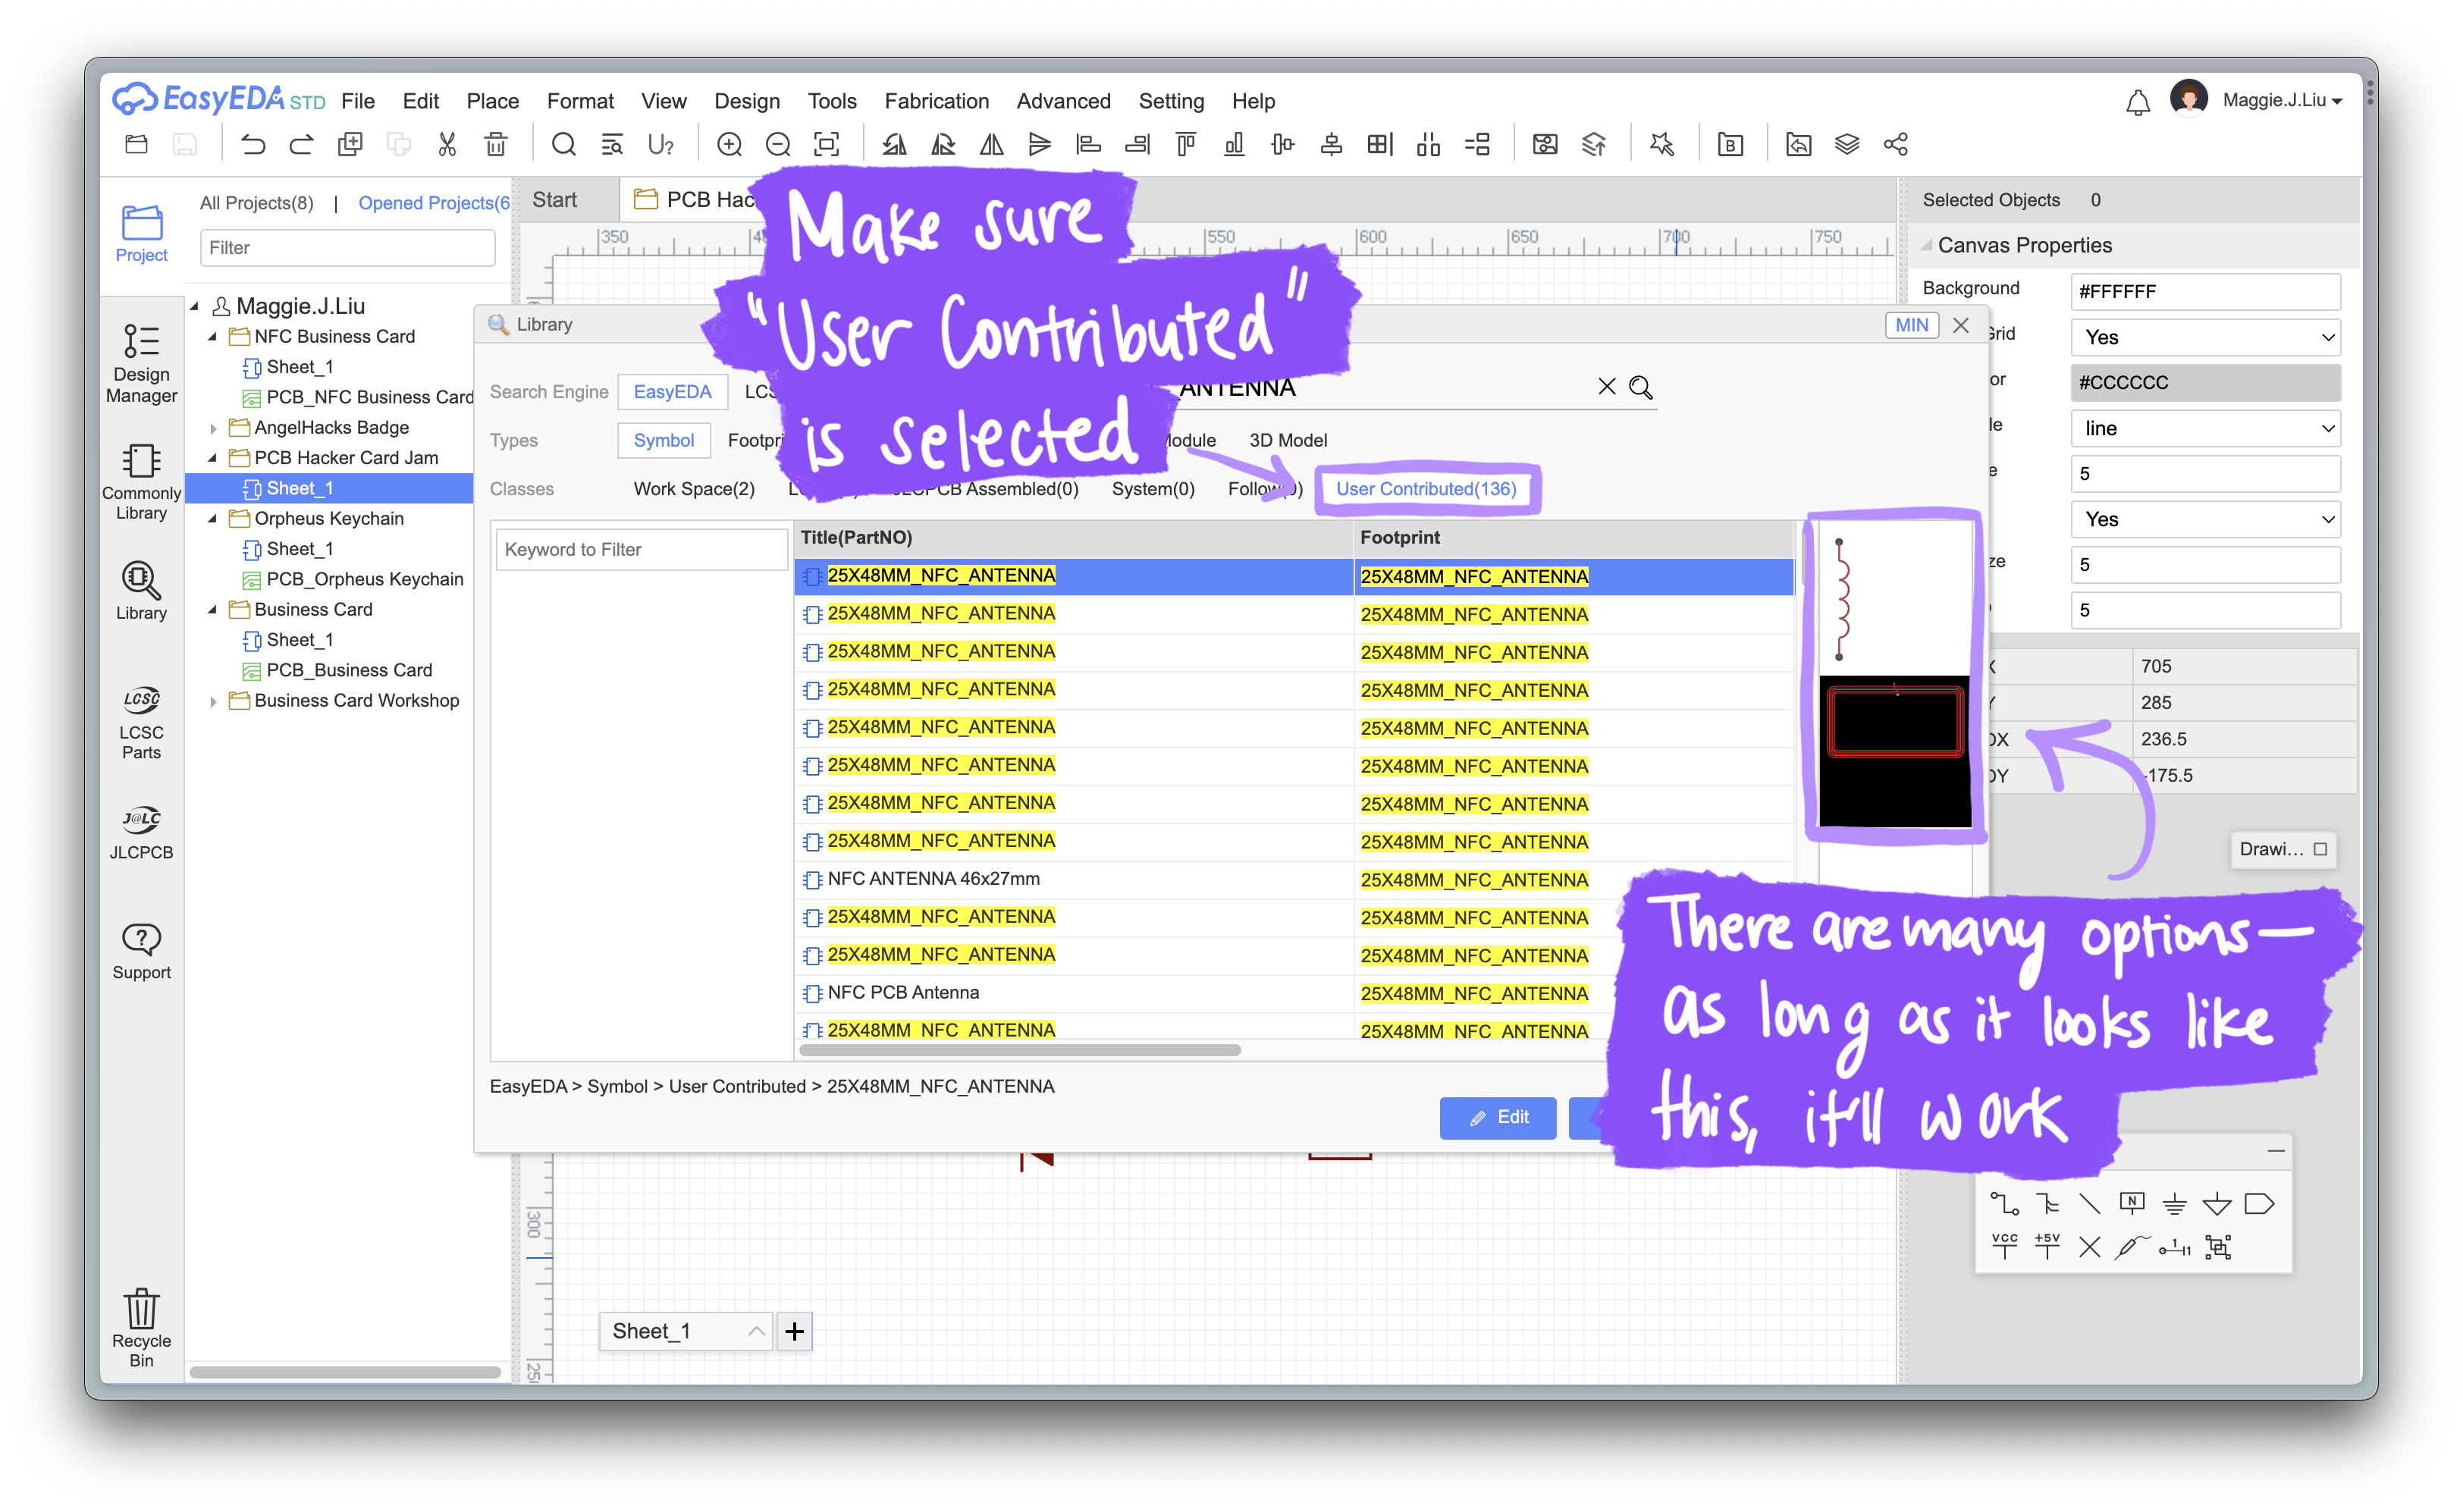Viewport: 2463px width, 1512px height.
Task: Select the Voltage Probe tool
Action: pyautogui.click(x=2132, y=1247)
